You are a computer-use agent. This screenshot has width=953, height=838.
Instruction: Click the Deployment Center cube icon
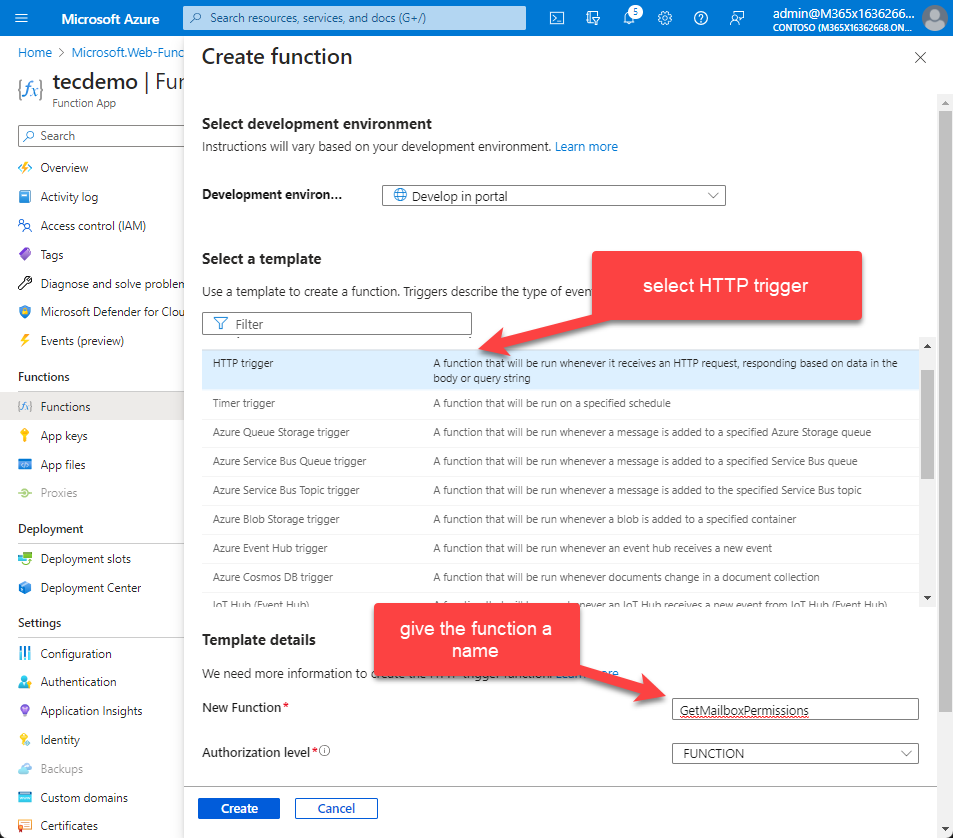[x=25, y=588]
